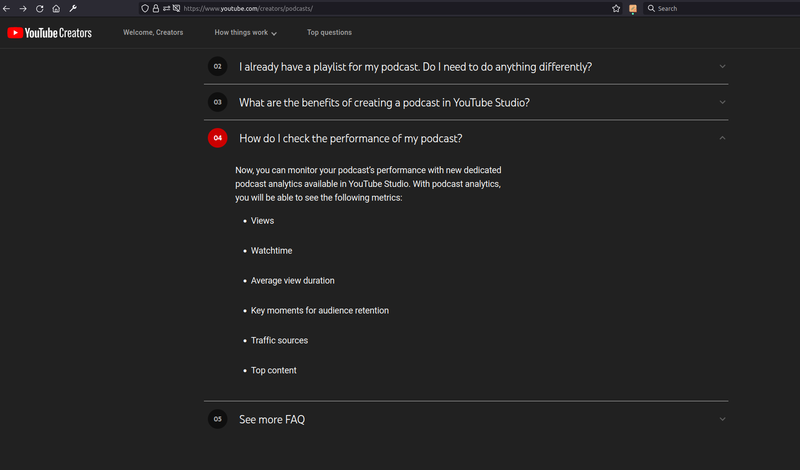Bookmark this page with the star icon
This screenshot has width=800, height=470.
click(x=616, y=8)
